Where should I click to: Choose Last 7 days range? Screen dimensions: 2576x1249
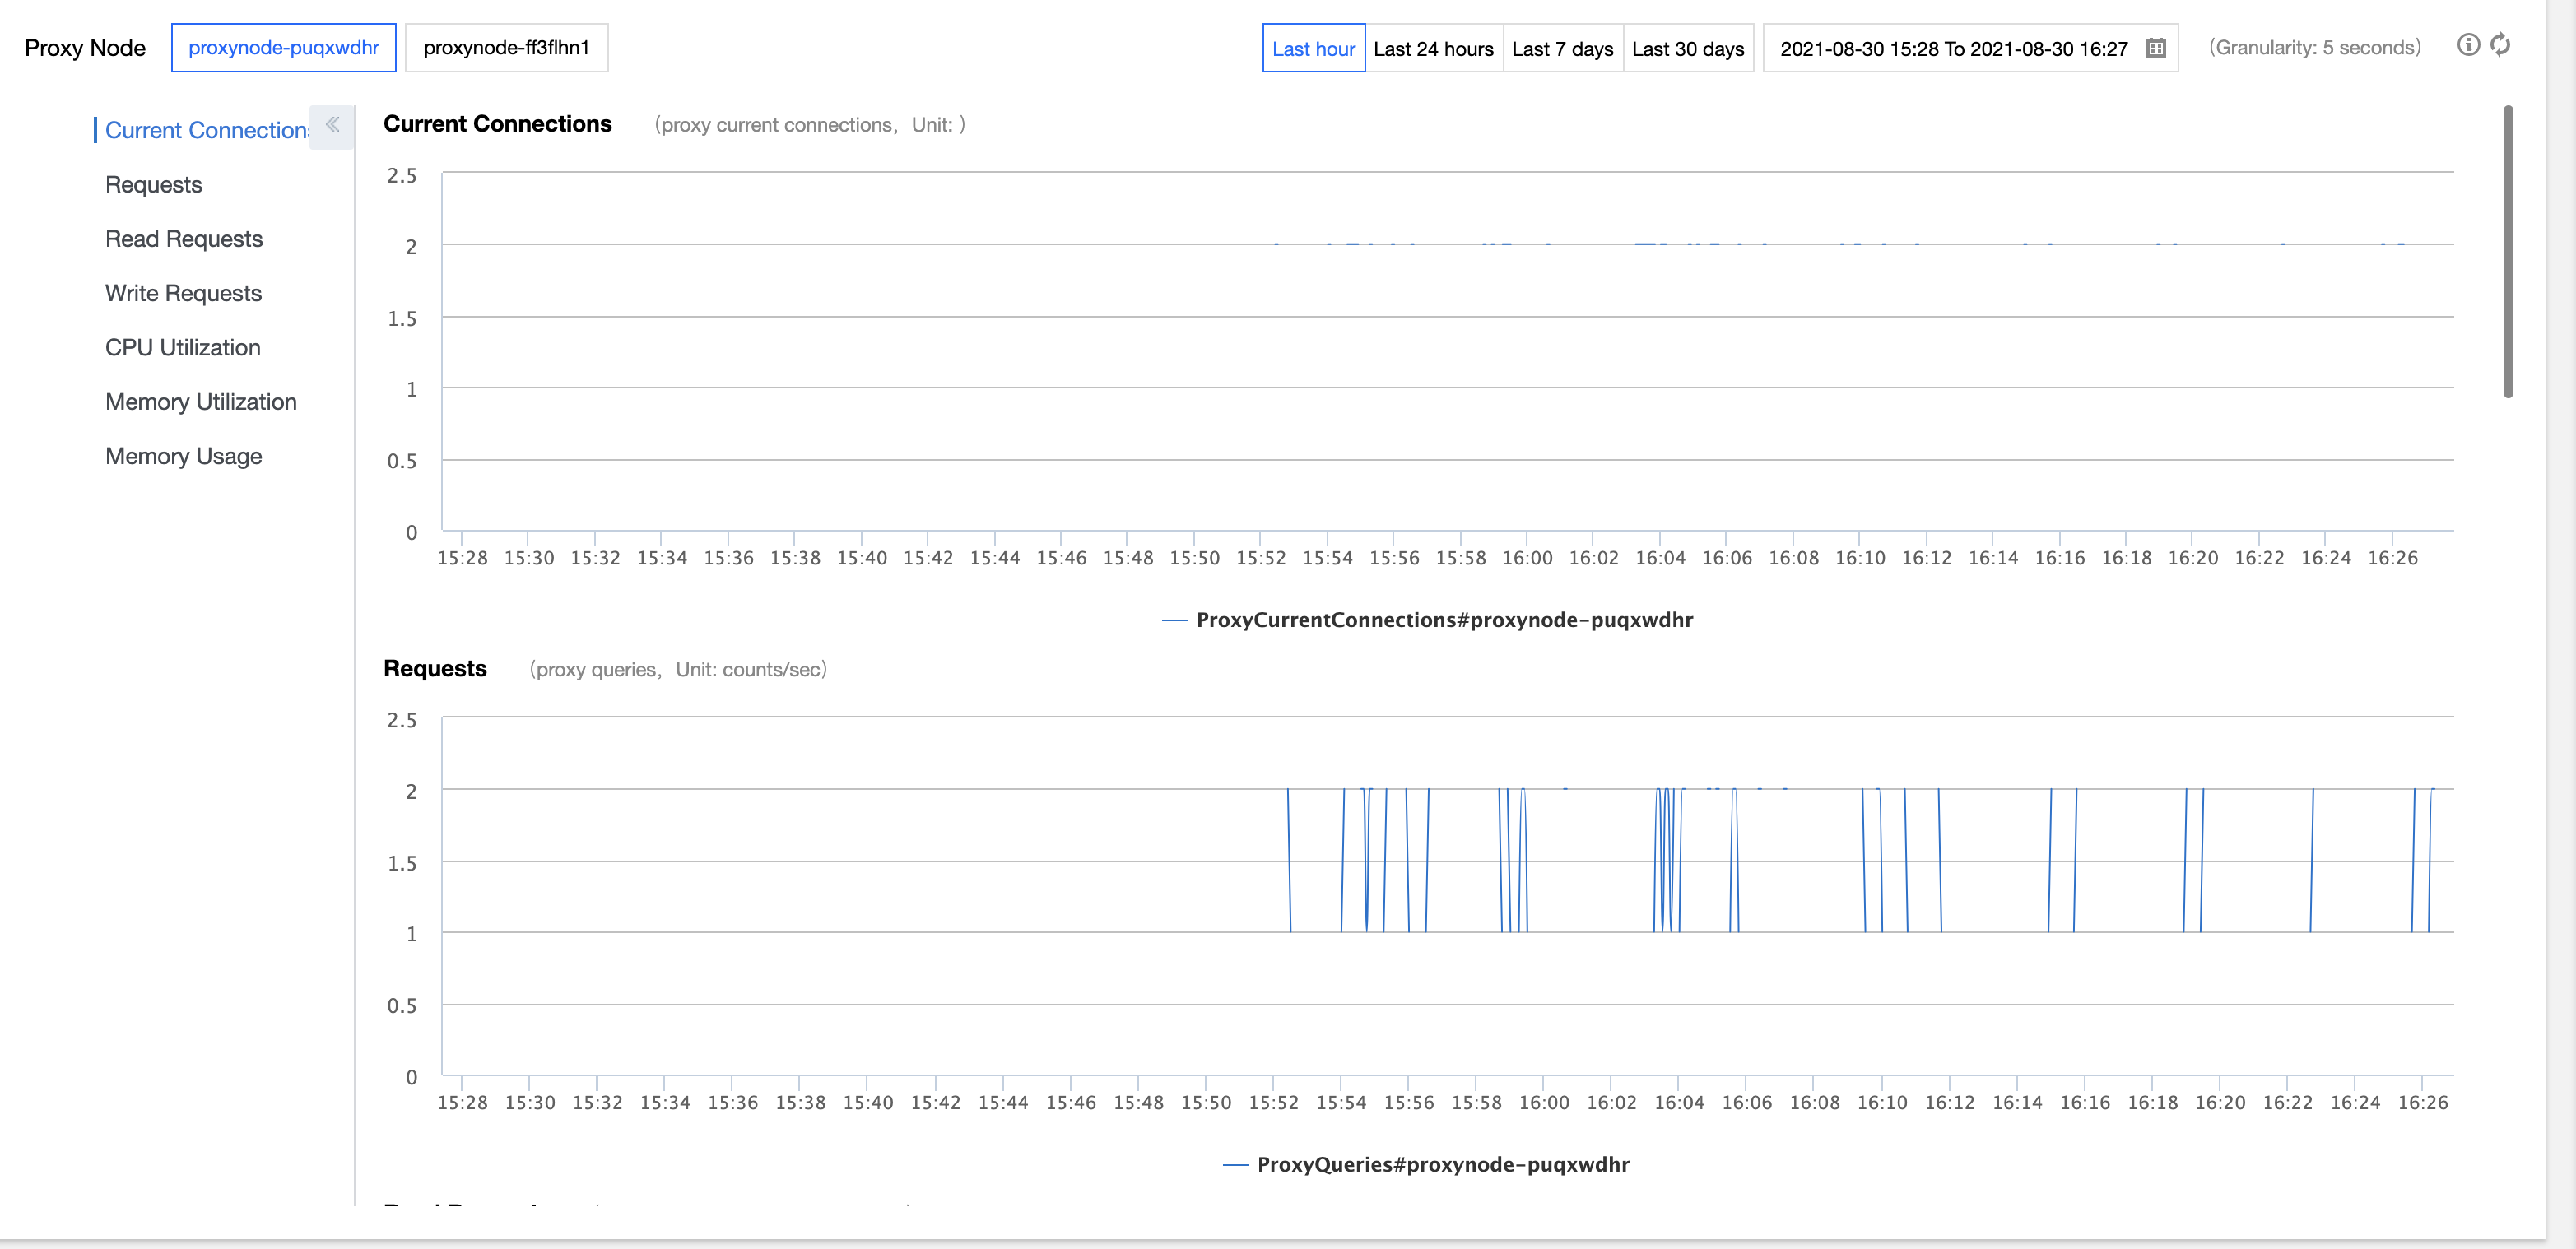1562,49
